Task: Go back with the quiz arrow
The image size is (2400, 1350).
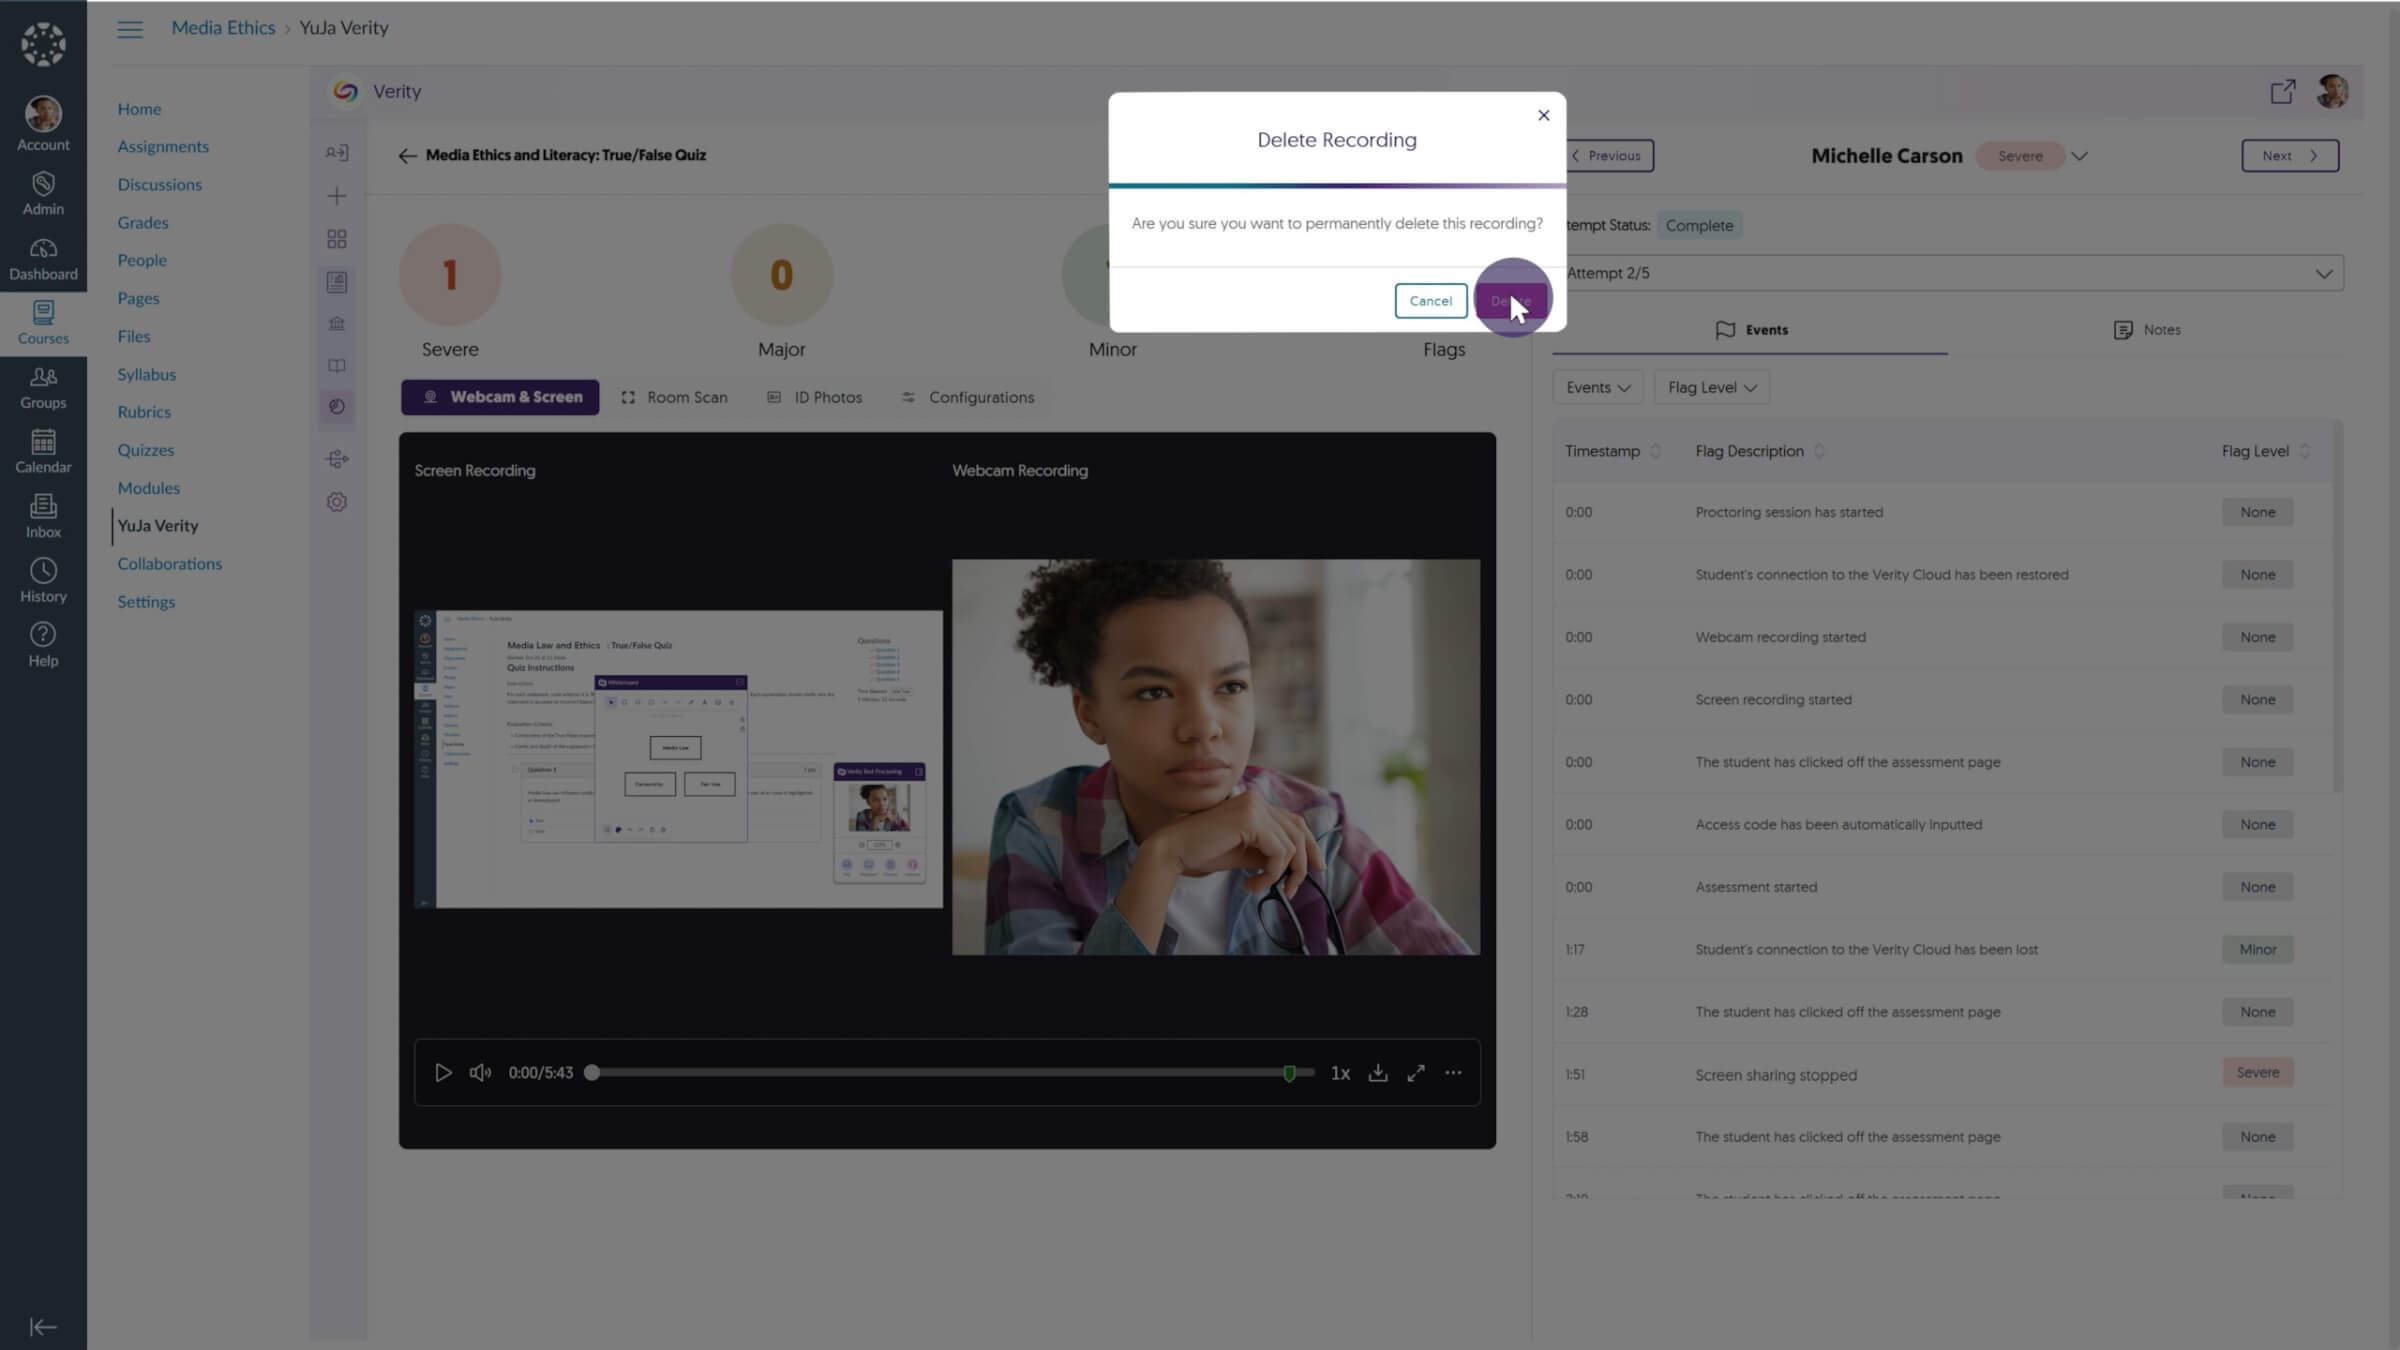Action: [407, 156]
